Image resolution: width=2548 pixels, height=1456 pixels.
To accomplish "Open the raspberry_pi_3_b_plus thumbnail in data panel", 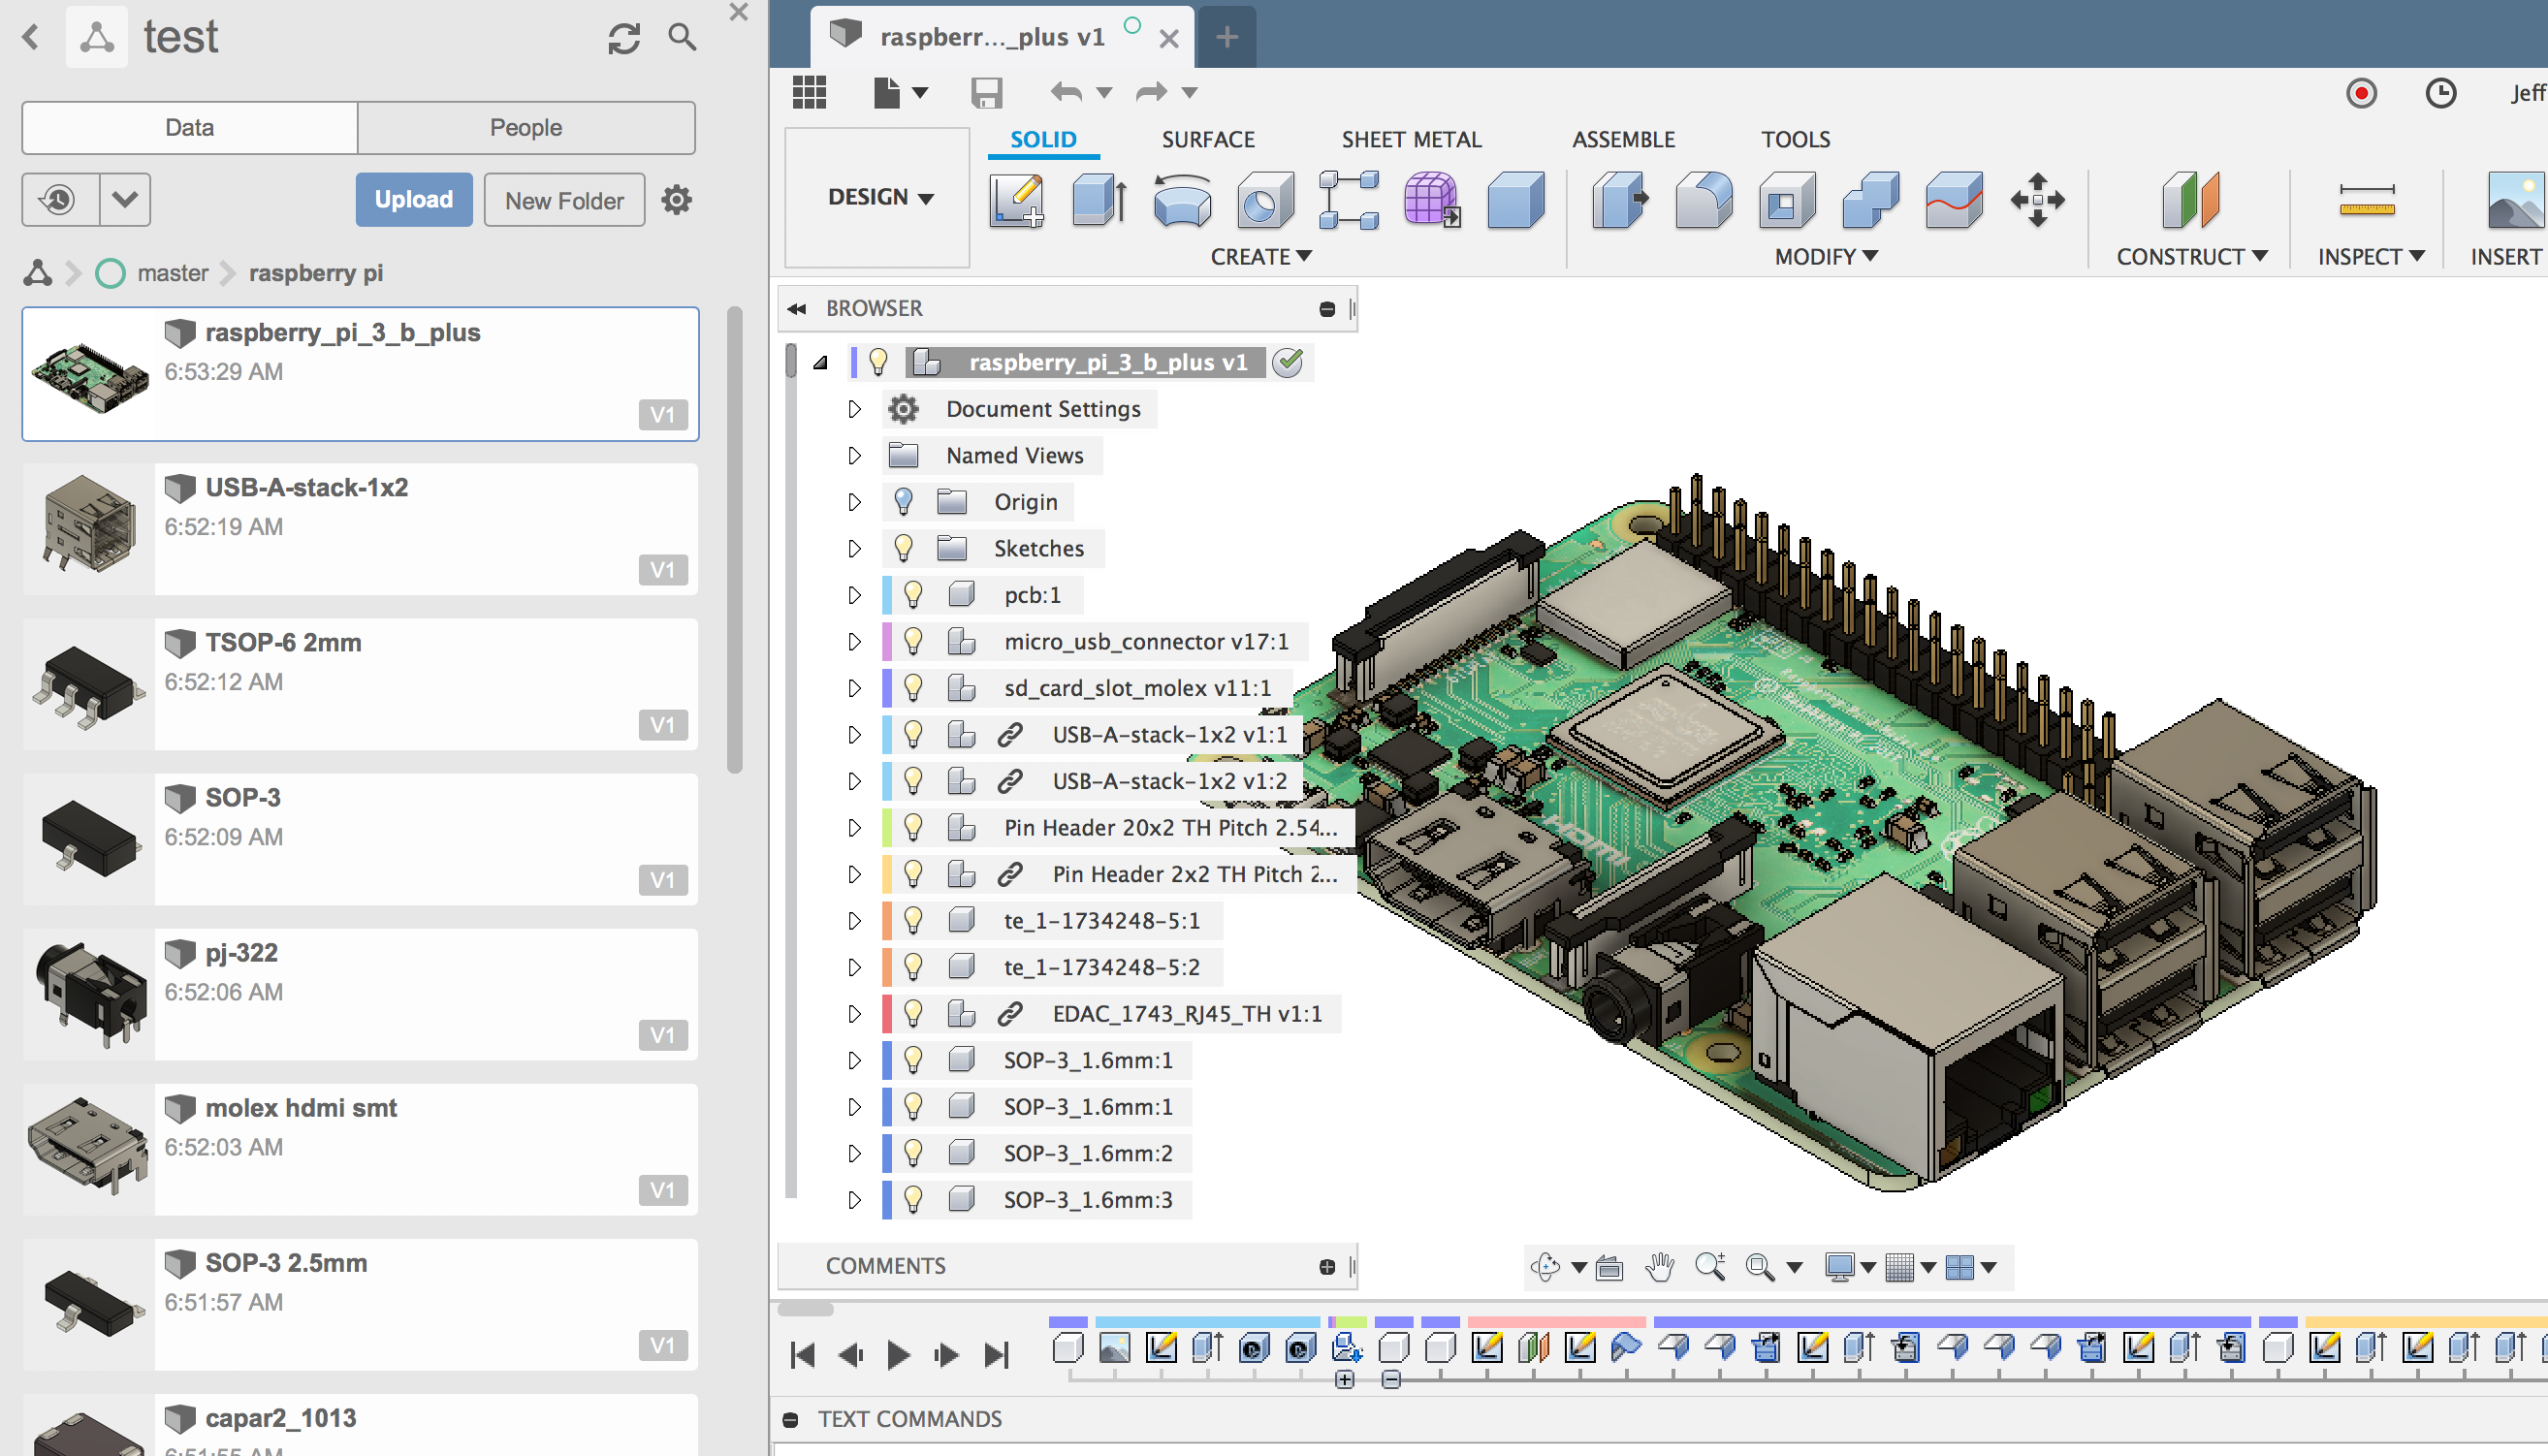I will [90, 373].
